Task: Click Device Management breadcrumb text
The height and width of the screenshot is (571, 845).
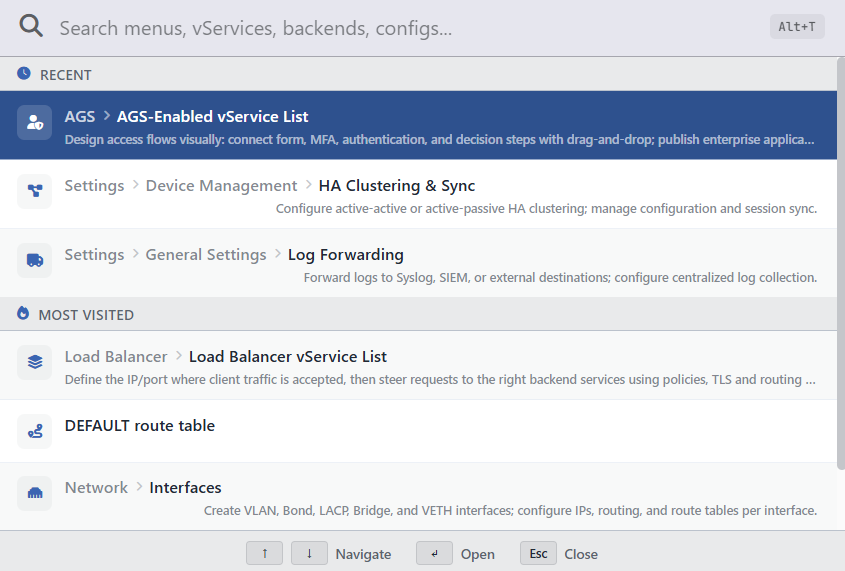Action: [221, 185]
